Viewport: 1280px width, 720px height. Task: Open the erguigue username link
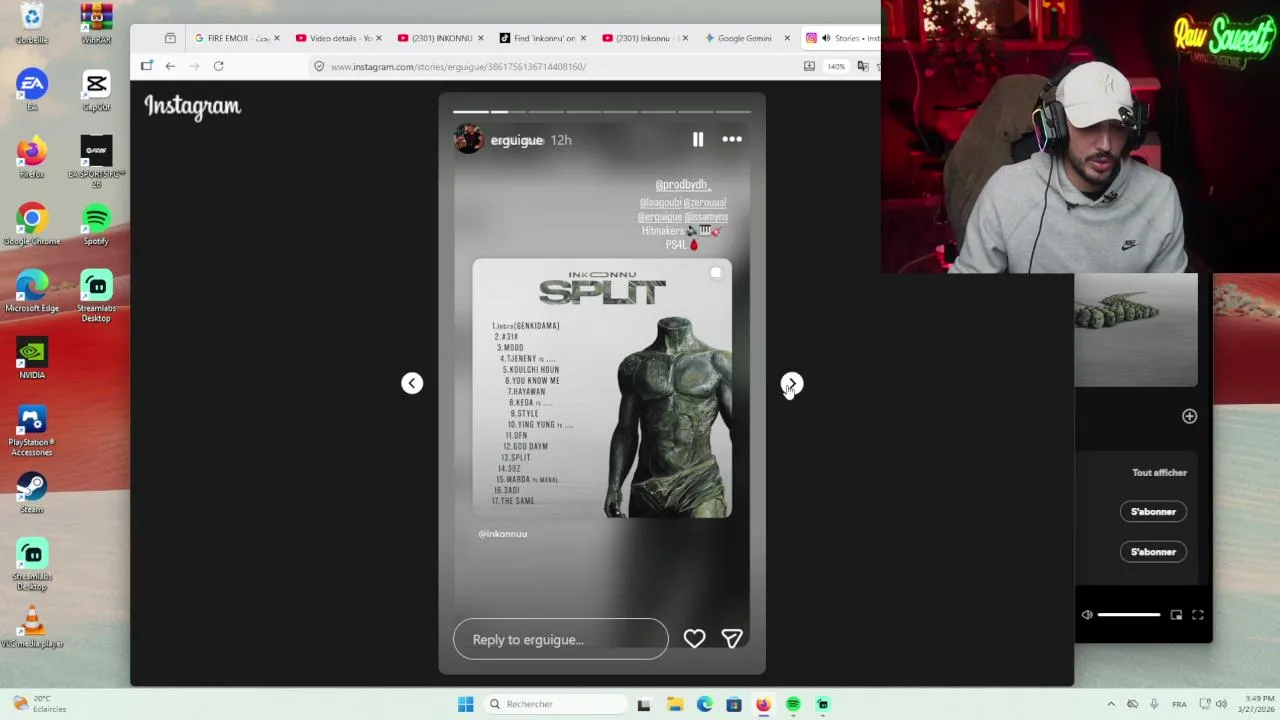[x=517, y=140]
